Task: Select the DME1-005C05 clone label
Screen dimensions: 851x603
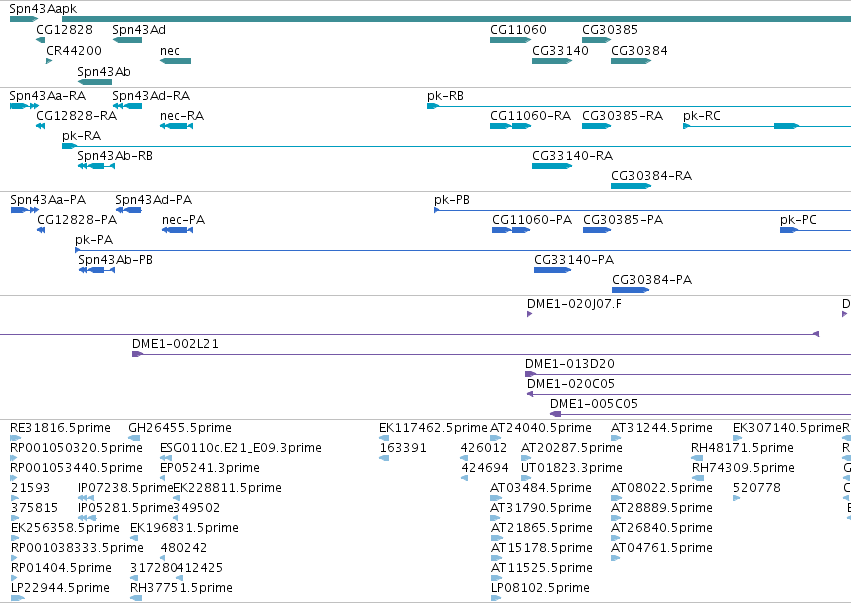Action: 594,405
